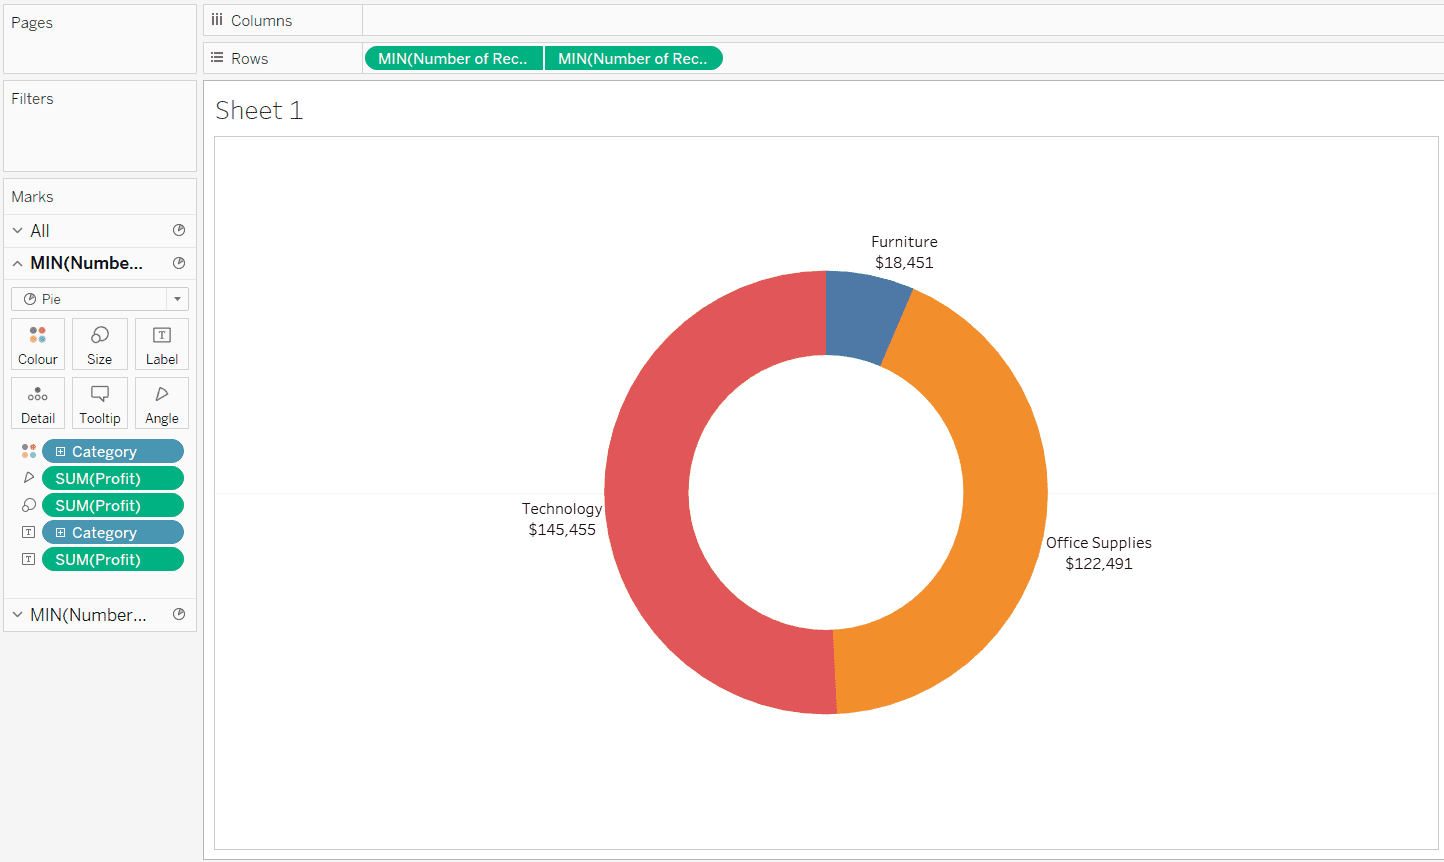Open the Colour marks property
Screen dimensions: 1444x862
pos(38,344)
